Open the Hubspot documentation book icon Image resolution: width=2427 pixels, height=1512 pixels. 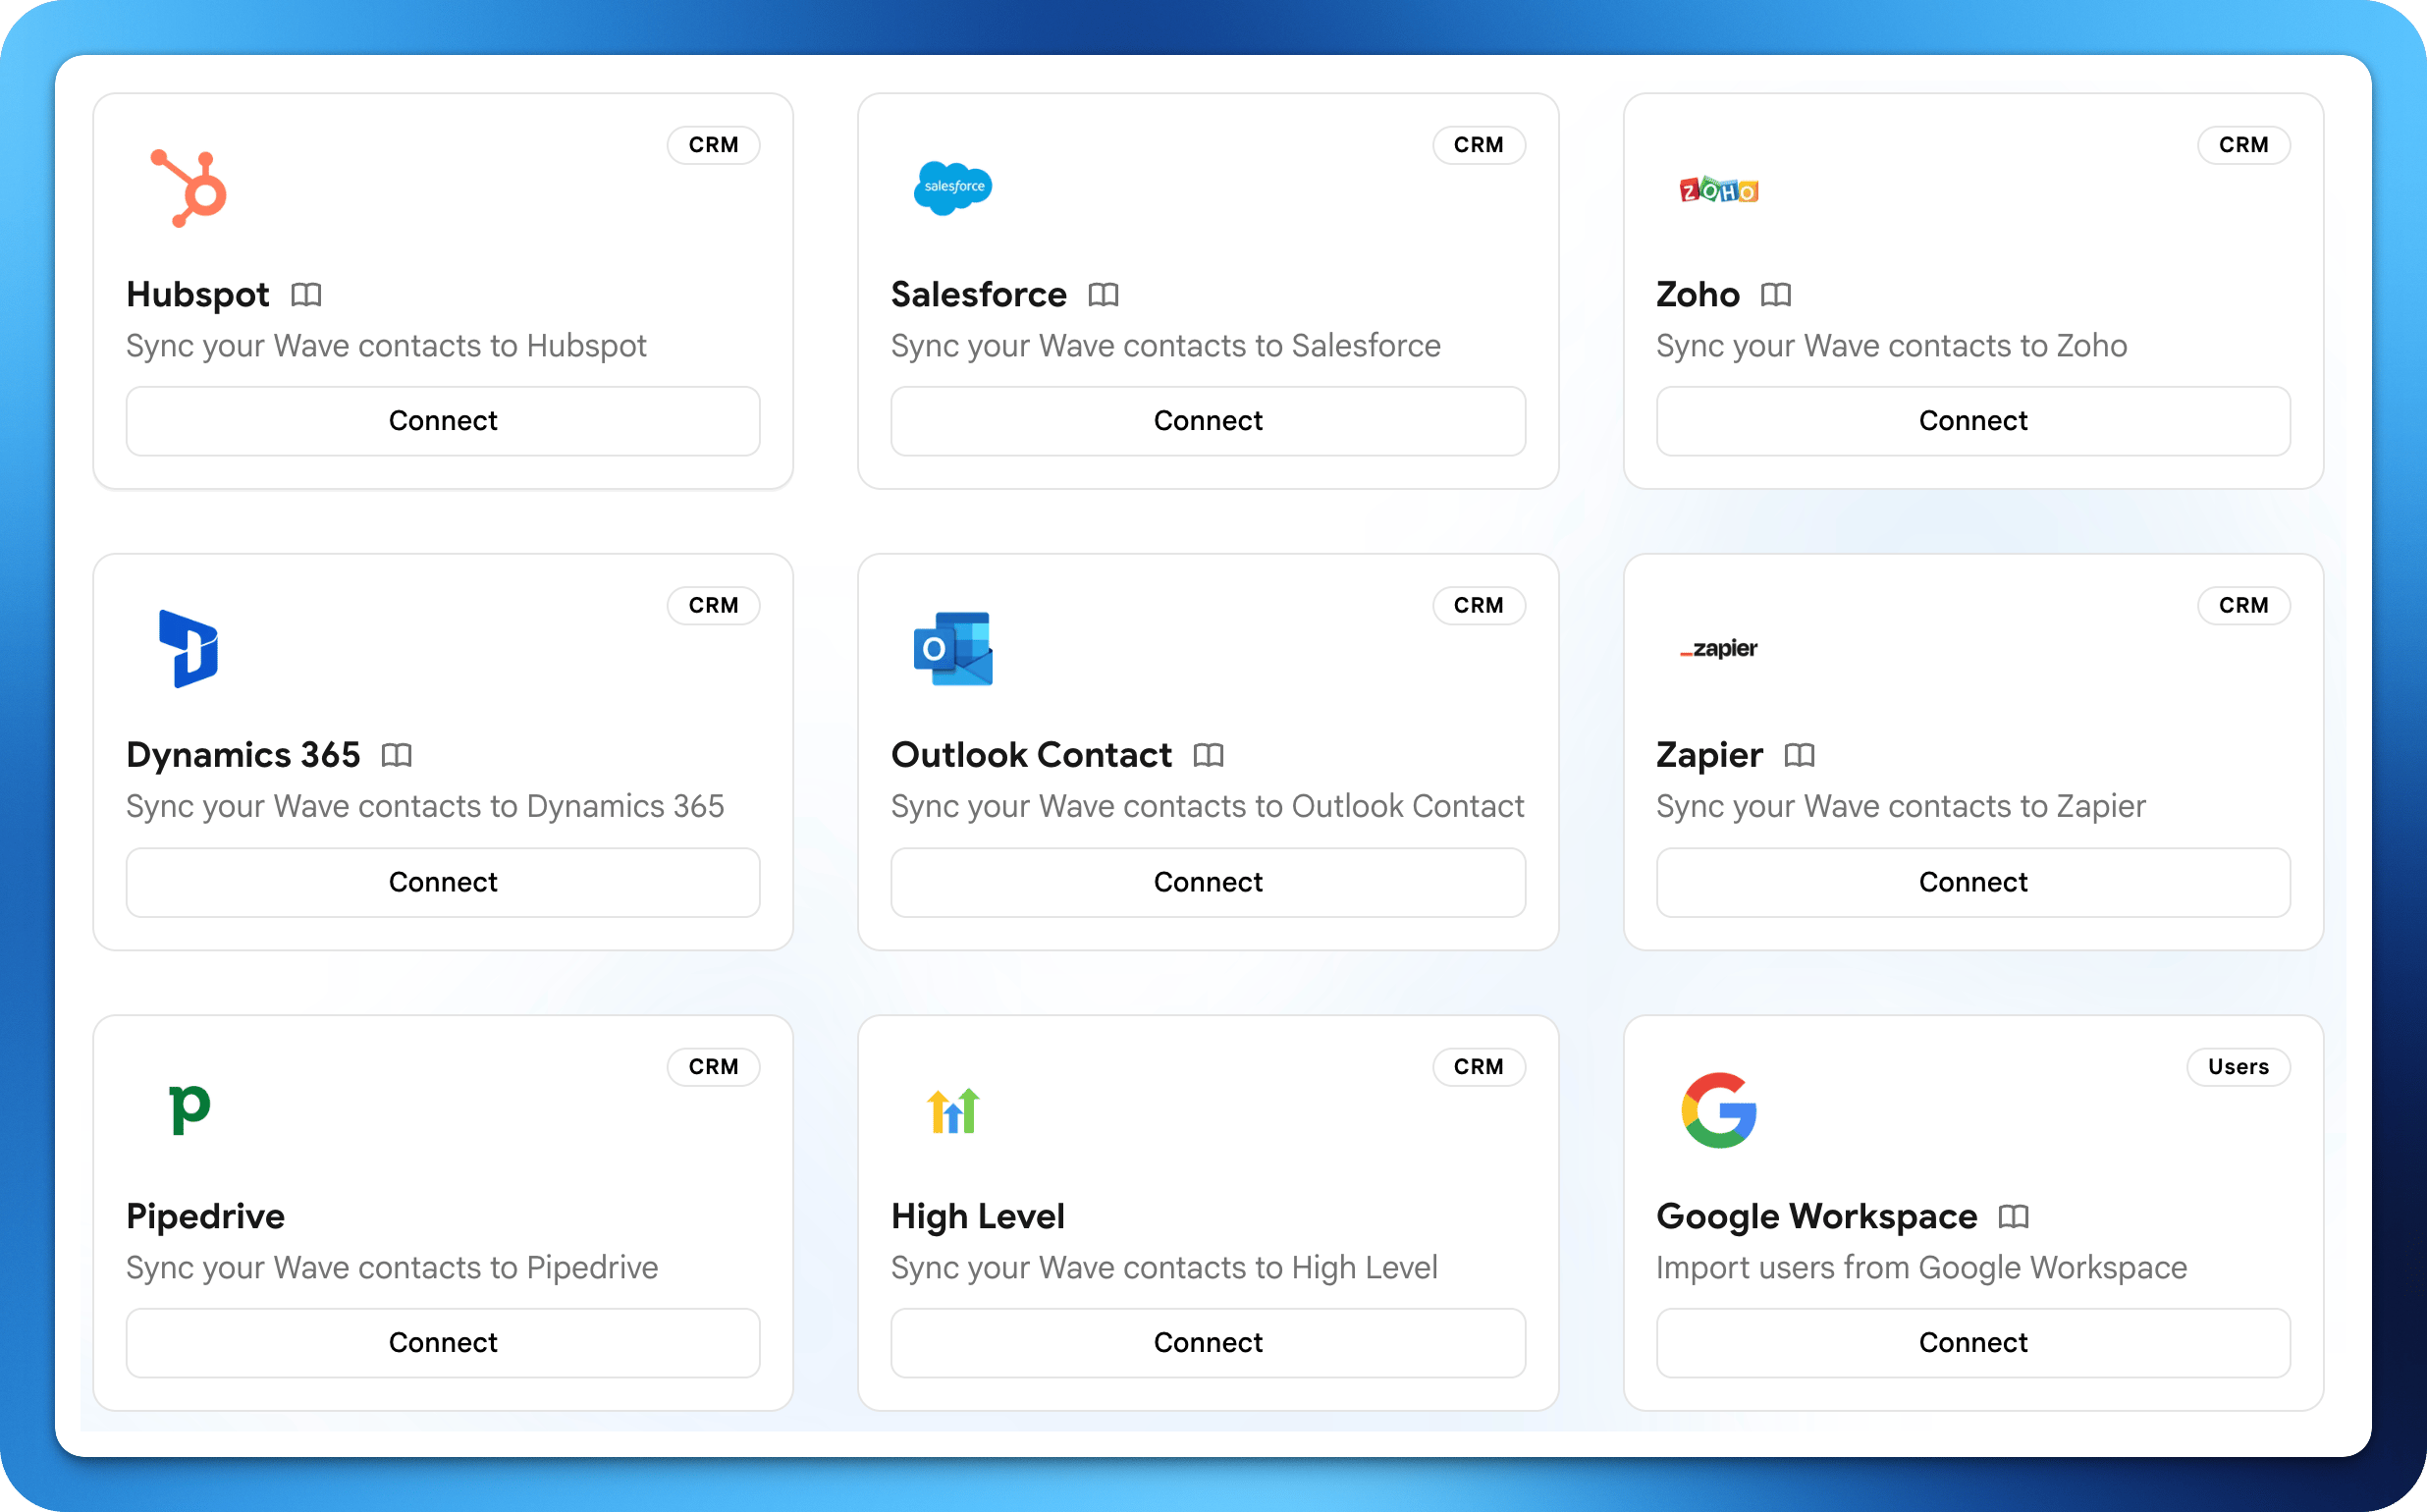306,295
